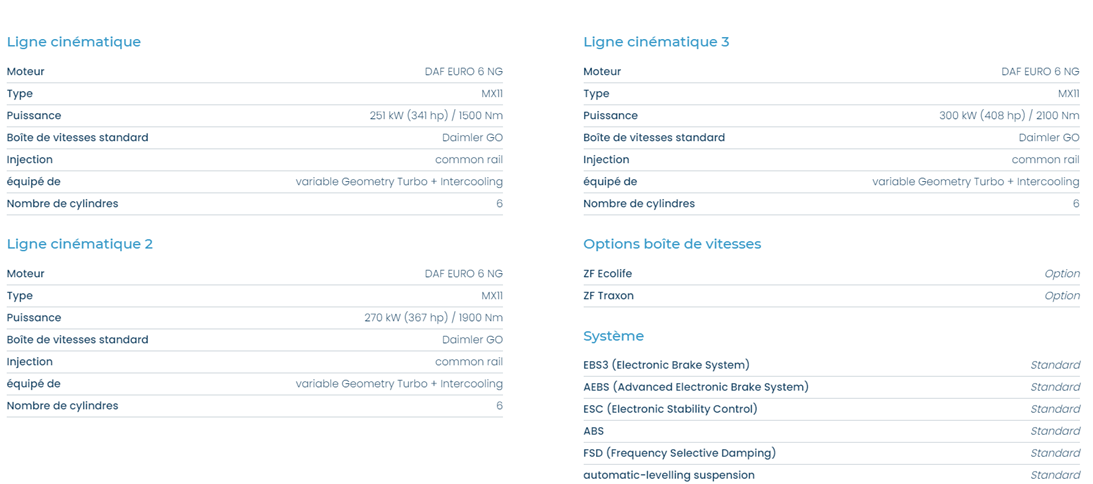Select the "Ligne cinématique 2" heading
1093x484 pixels.
[79, 244]
